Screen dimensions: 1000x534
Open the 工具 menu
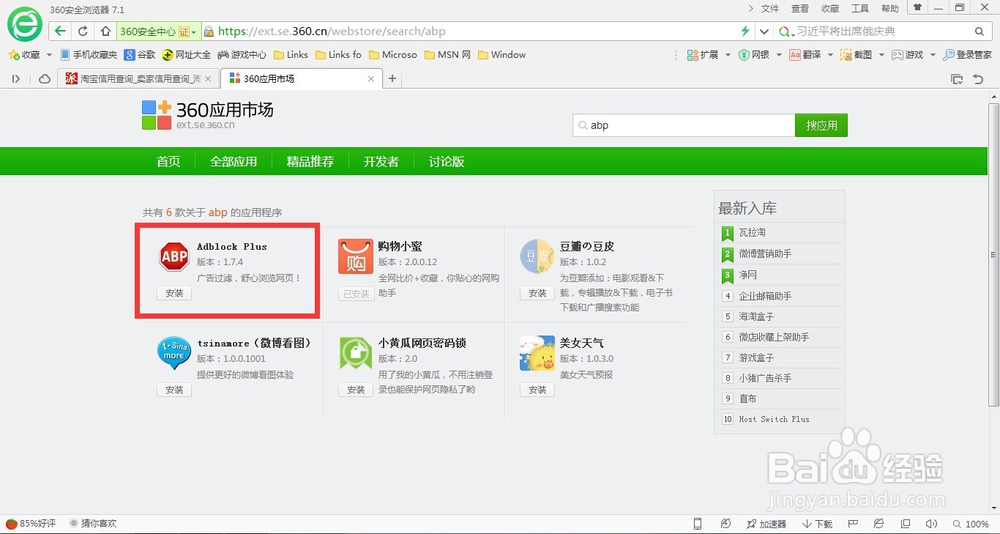(860, 8)
